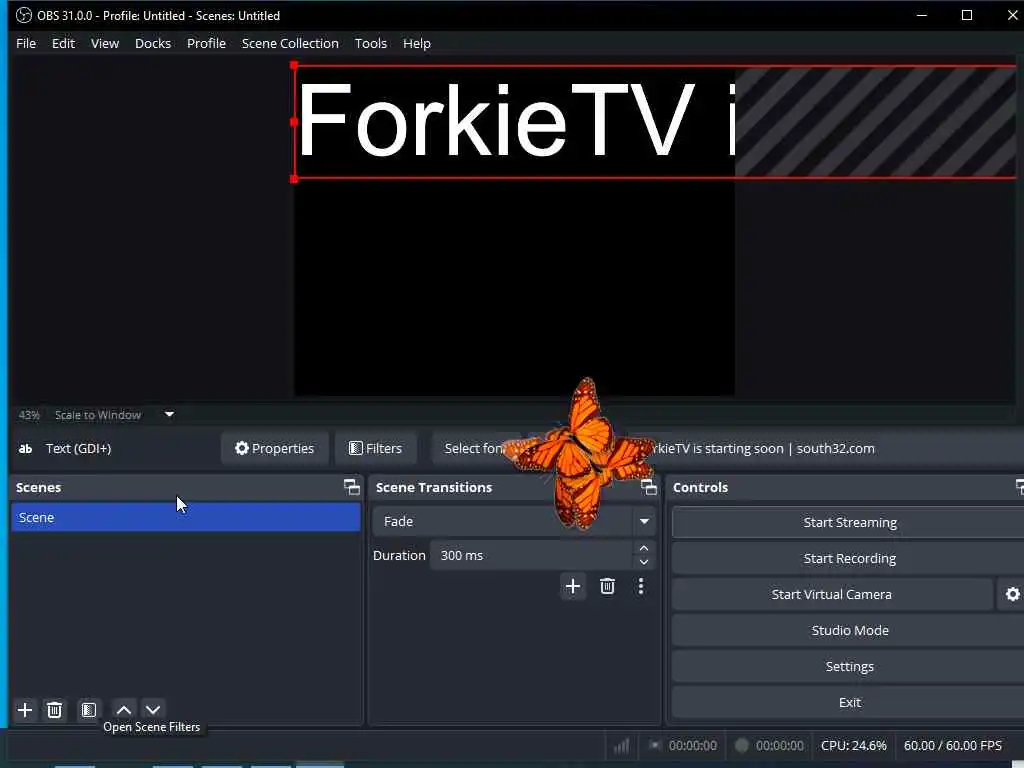Move scene down with arrow icon
Viewport: 1024px width, 768px height.
pos(153,710)
